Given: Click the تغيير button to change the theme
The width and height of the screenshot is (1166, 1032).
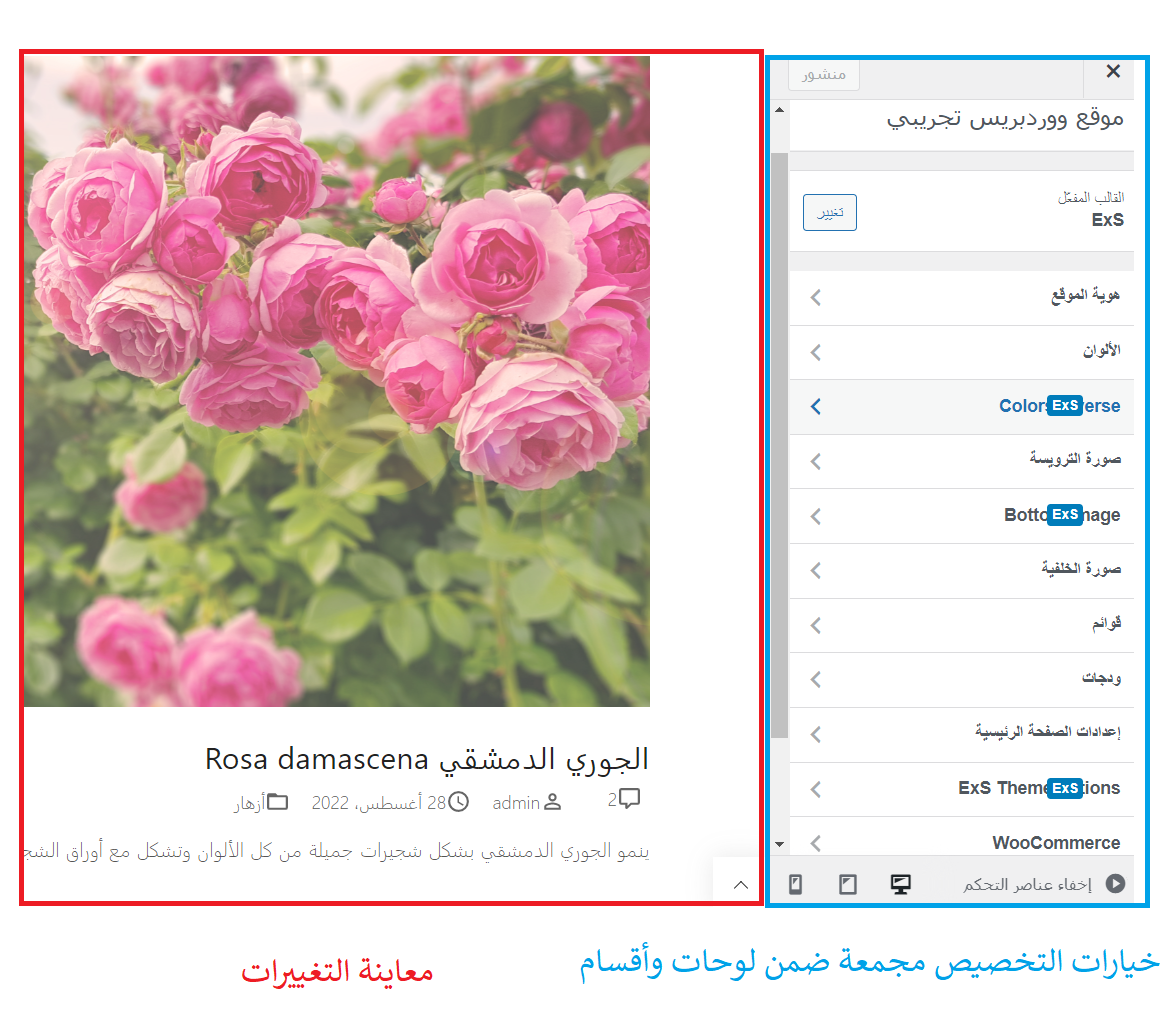Looking at the screenshot, I should pyautogui.click(x=830, y=213).
